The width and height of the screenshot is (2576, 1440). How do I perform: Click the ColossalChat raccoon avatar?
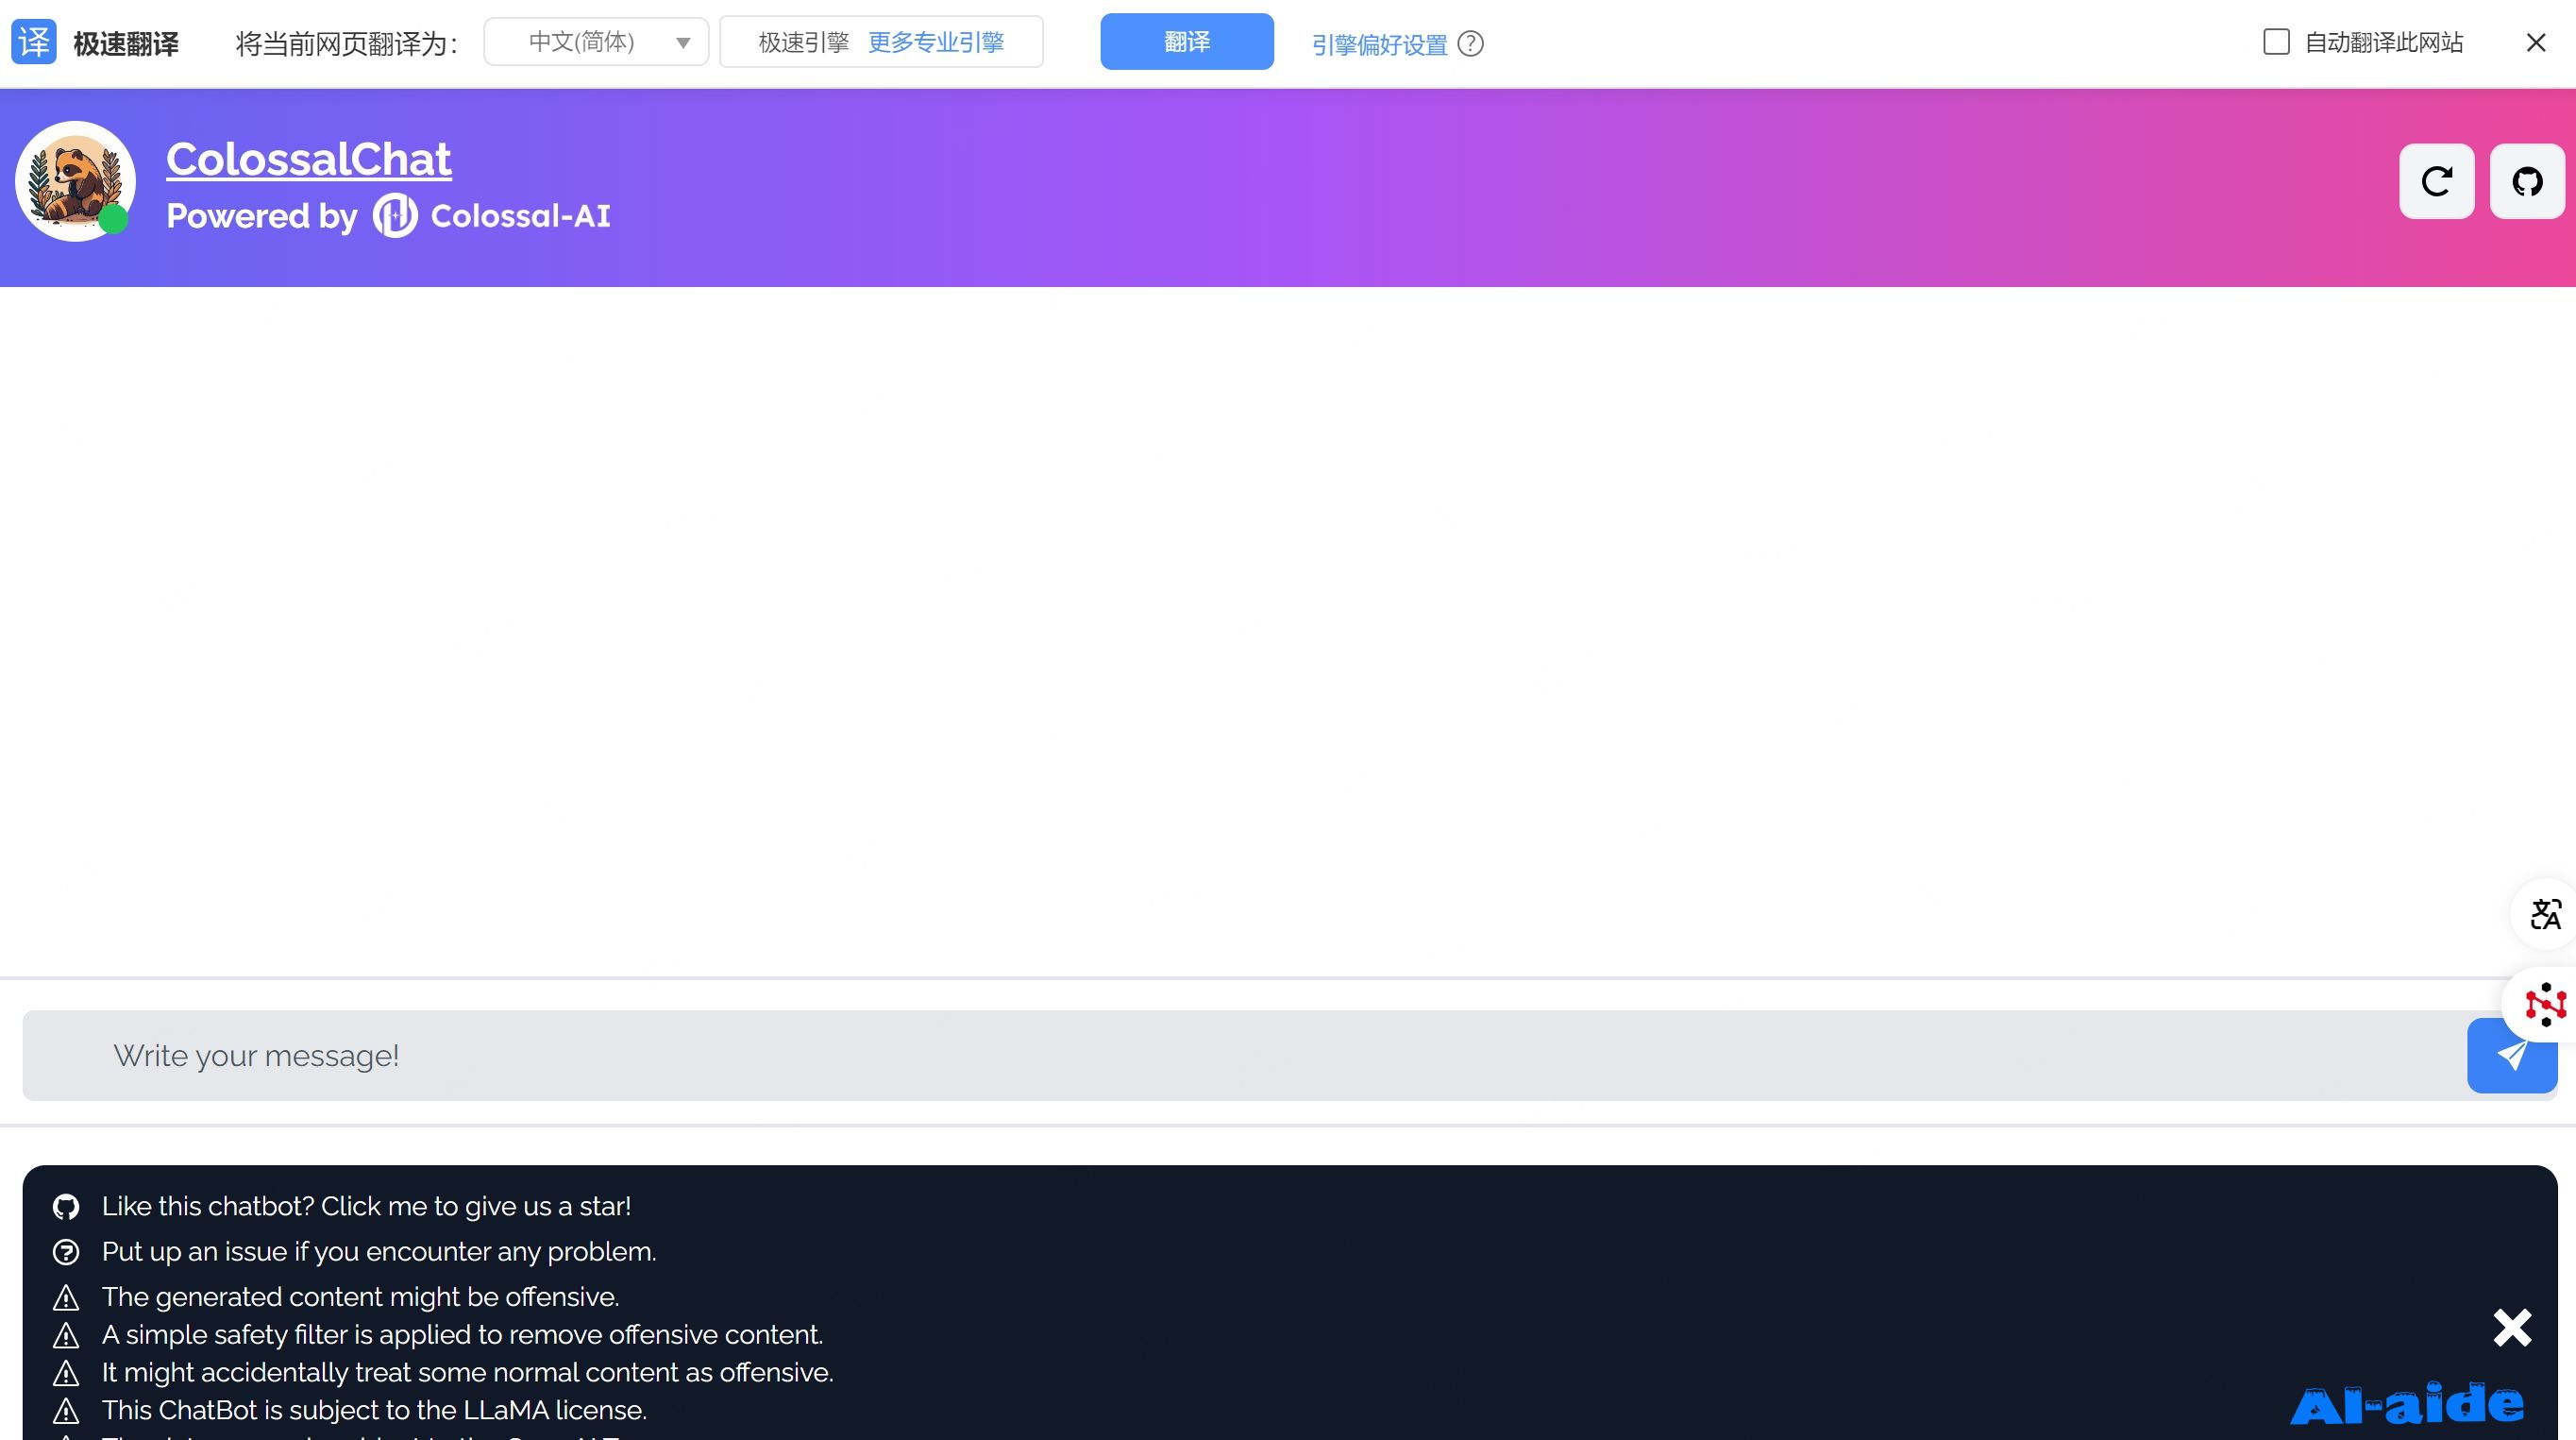click(75, 181)
